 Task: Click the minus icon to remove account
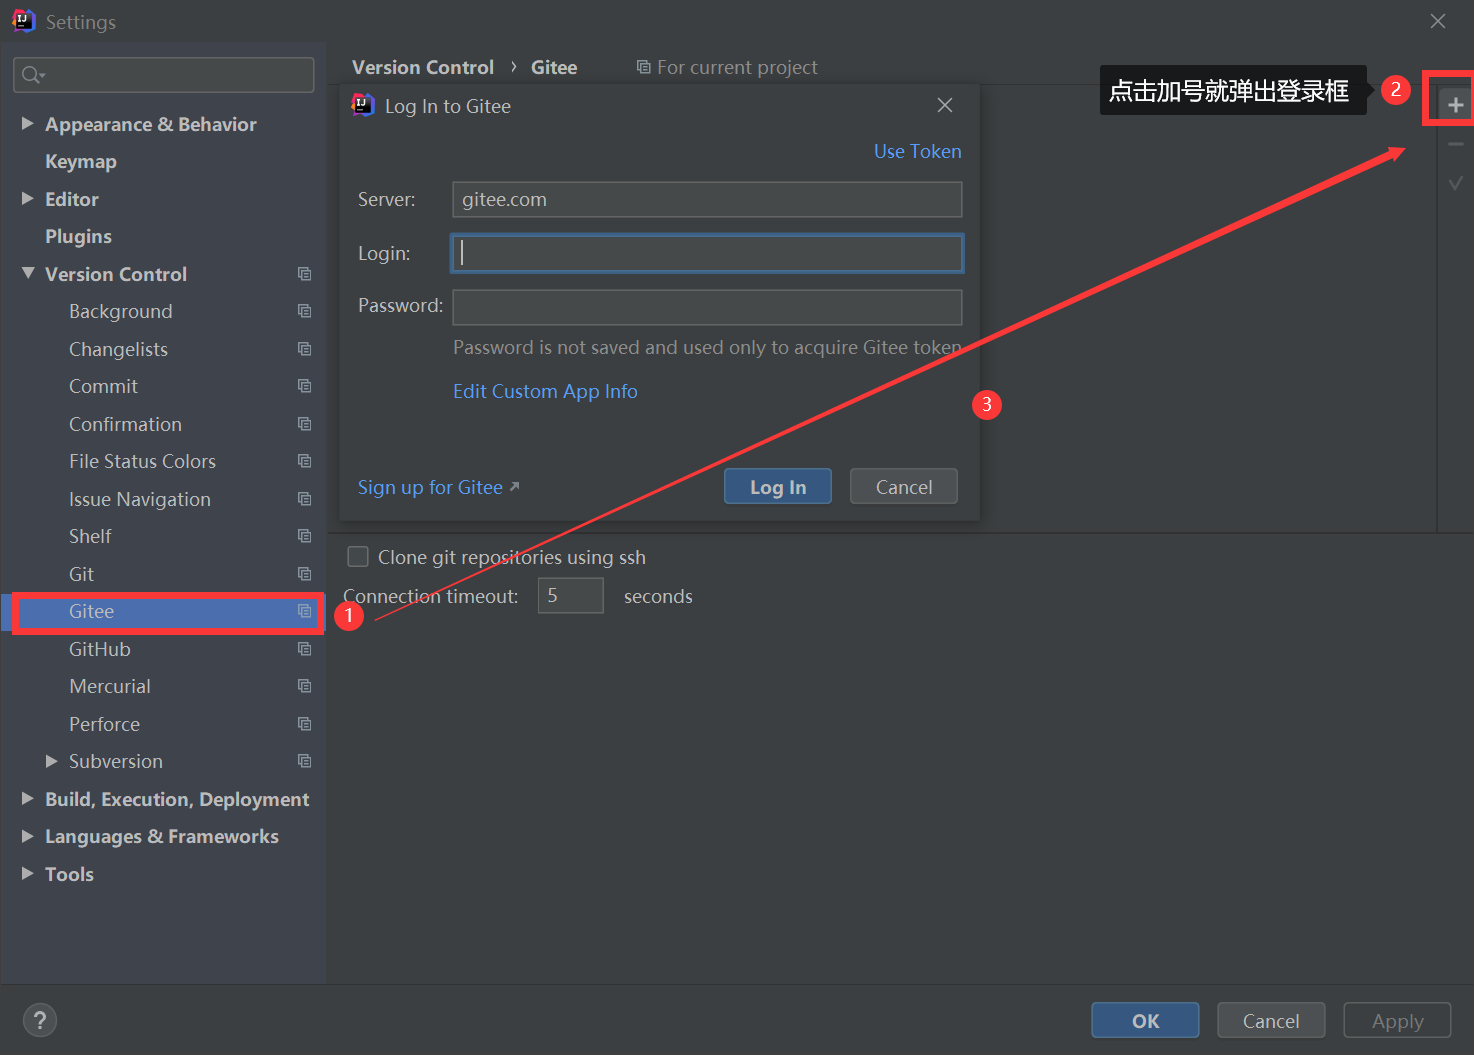pos(1455,145)
